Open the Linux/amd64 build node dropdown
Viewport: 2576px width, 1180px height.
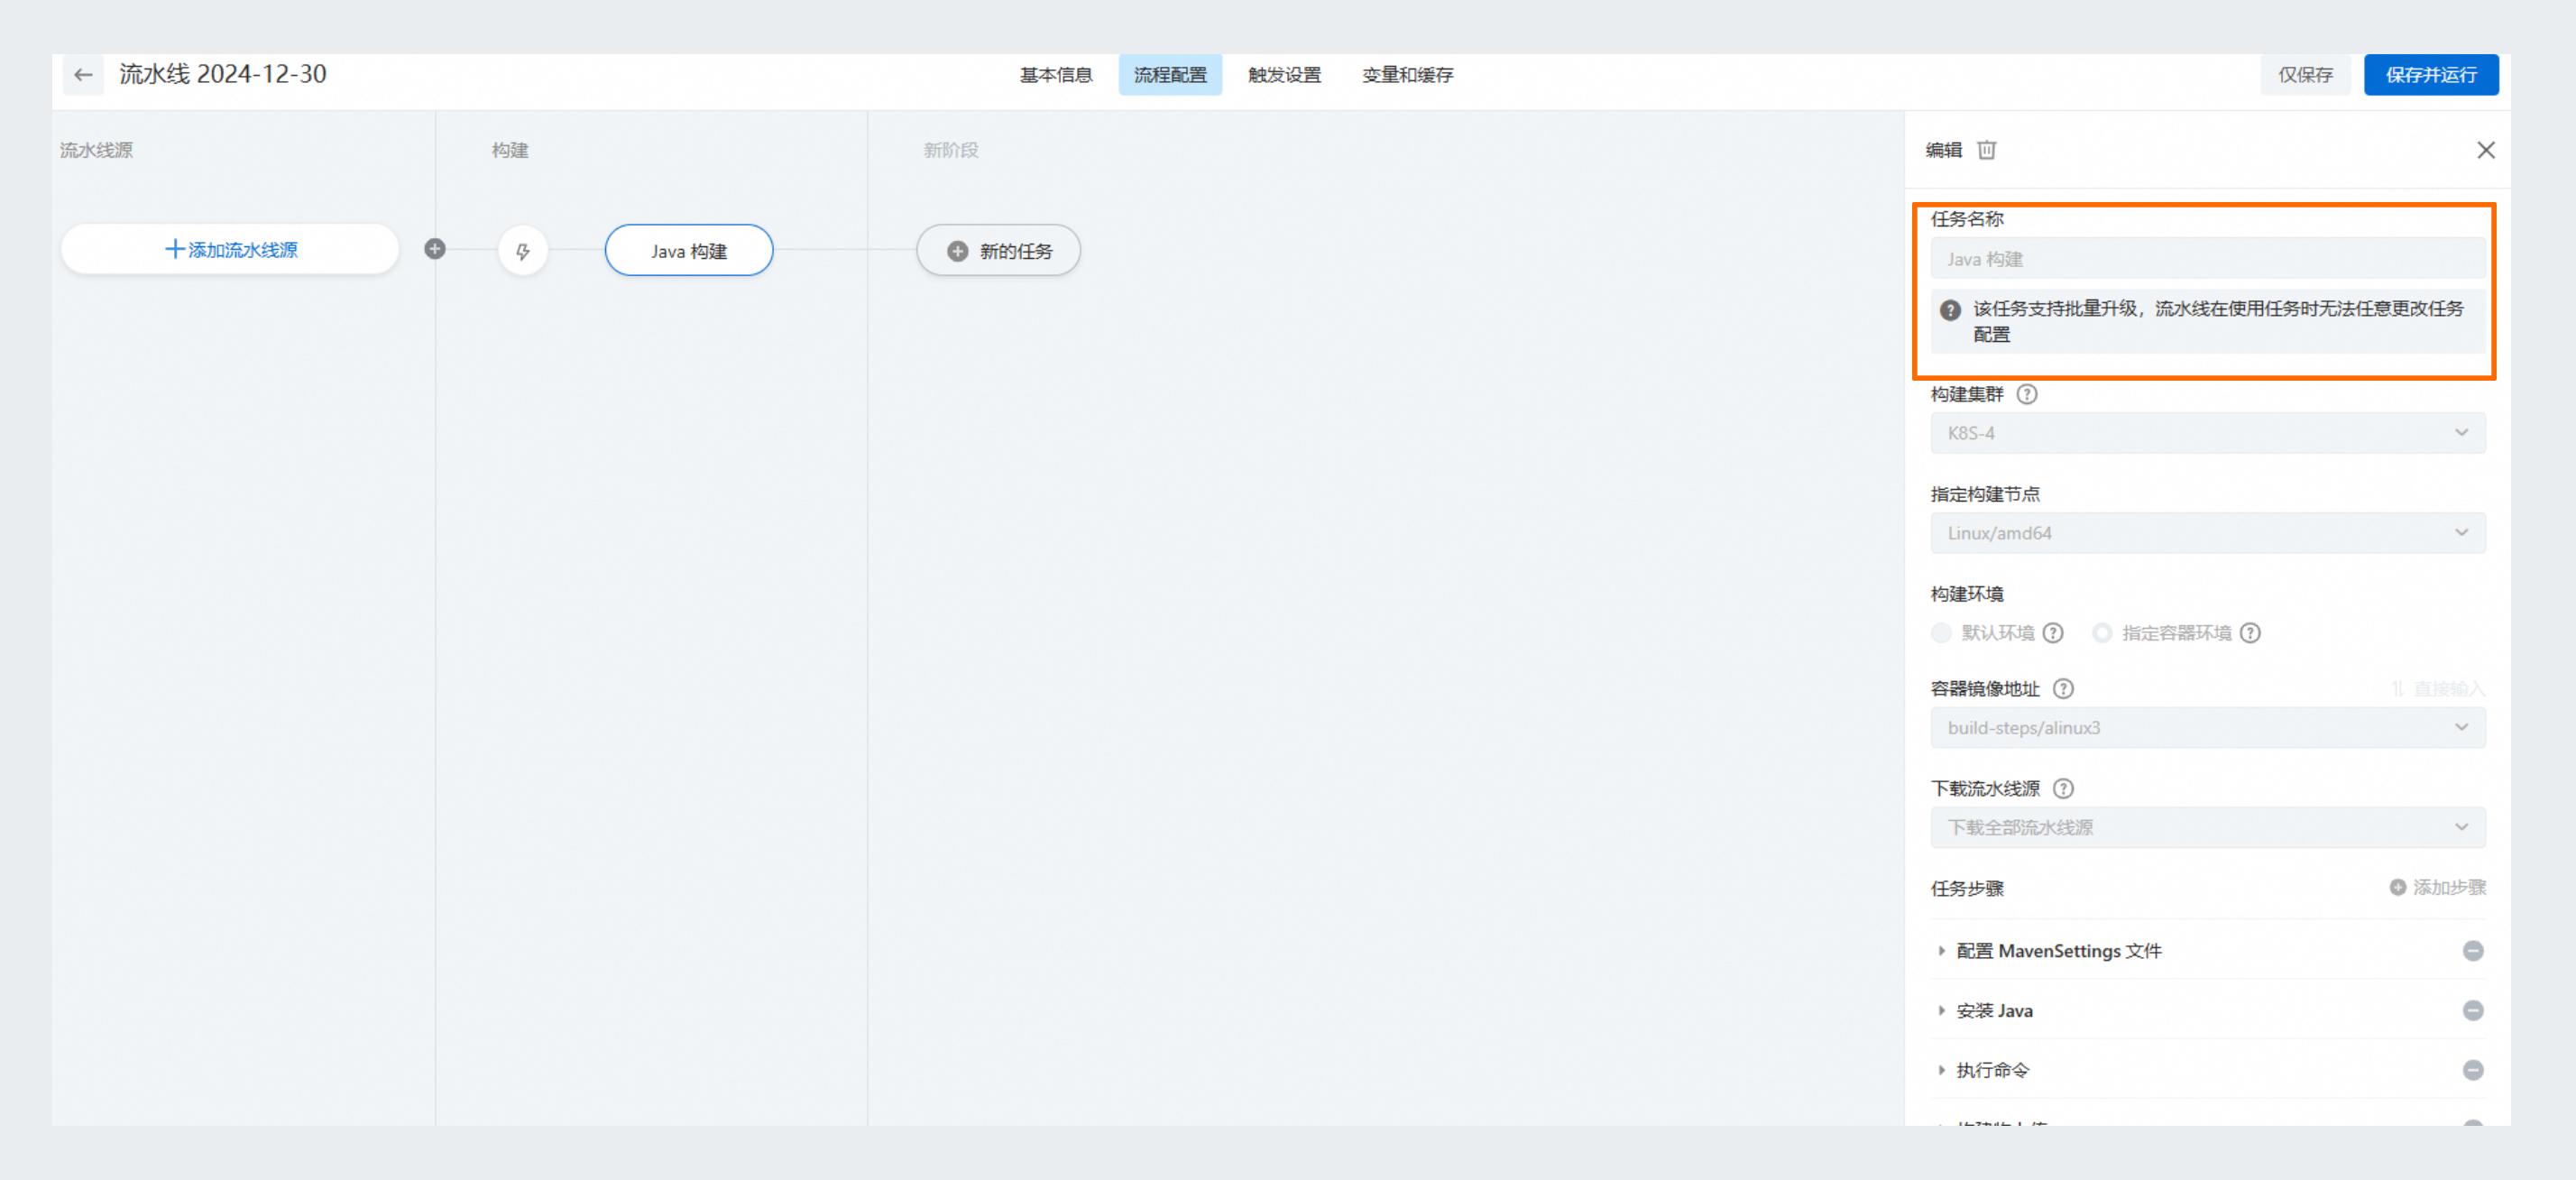[x=2207, y=533]
